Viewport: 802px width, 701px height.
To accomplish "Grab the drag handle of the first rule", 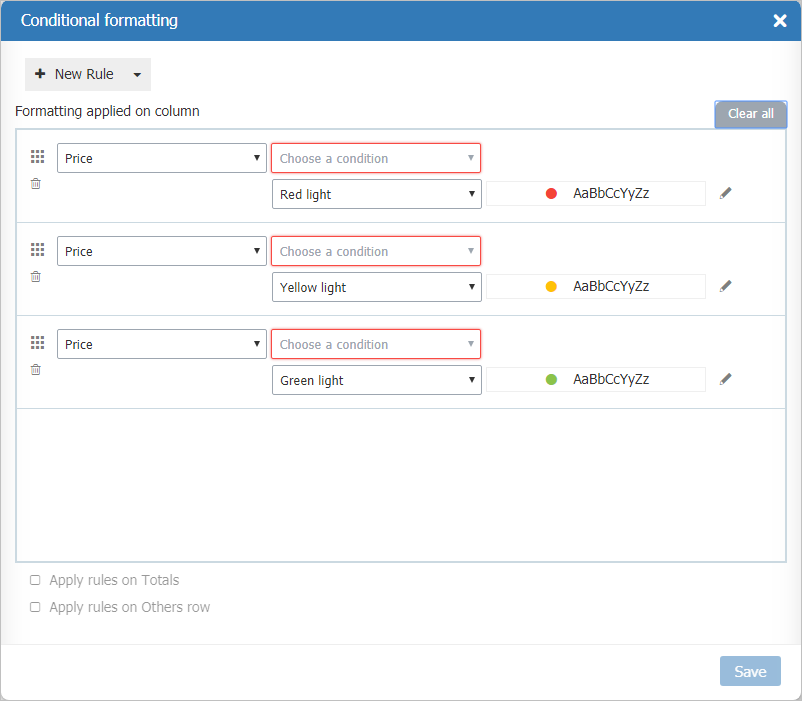I will pyautogui.click(x=37, y=156).
